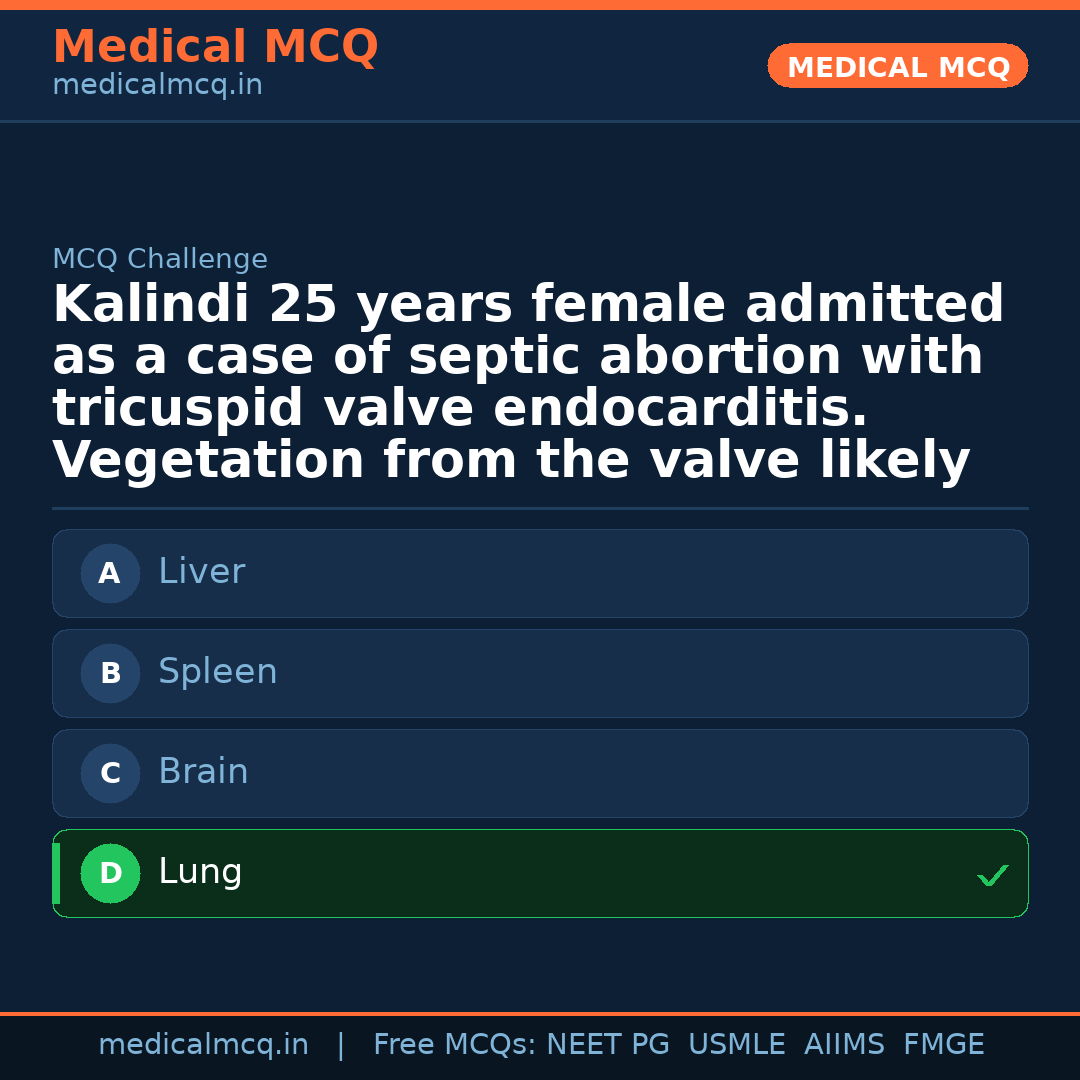Select the Liver answer text
Image resolution: width=1080 pixels, height=1080 pixels.
click(x=201, y=572)
